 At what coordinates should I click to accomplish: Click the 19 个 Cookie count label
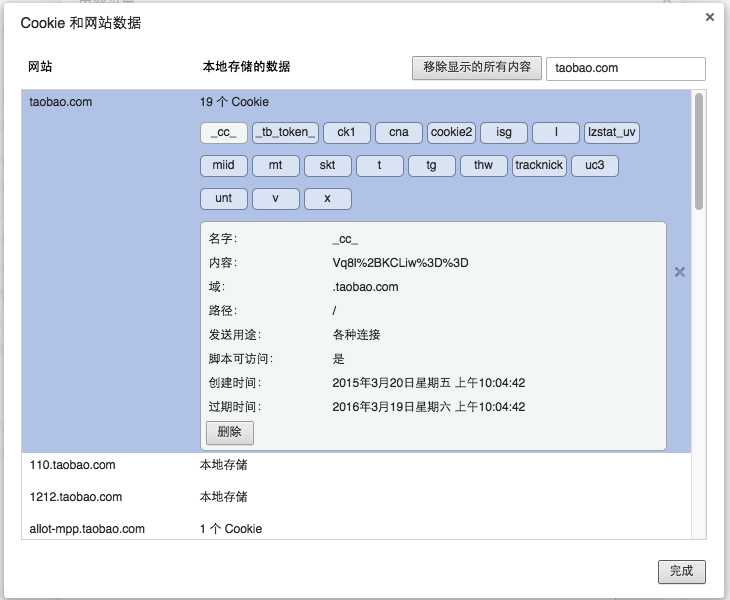(x=234, y=102)
